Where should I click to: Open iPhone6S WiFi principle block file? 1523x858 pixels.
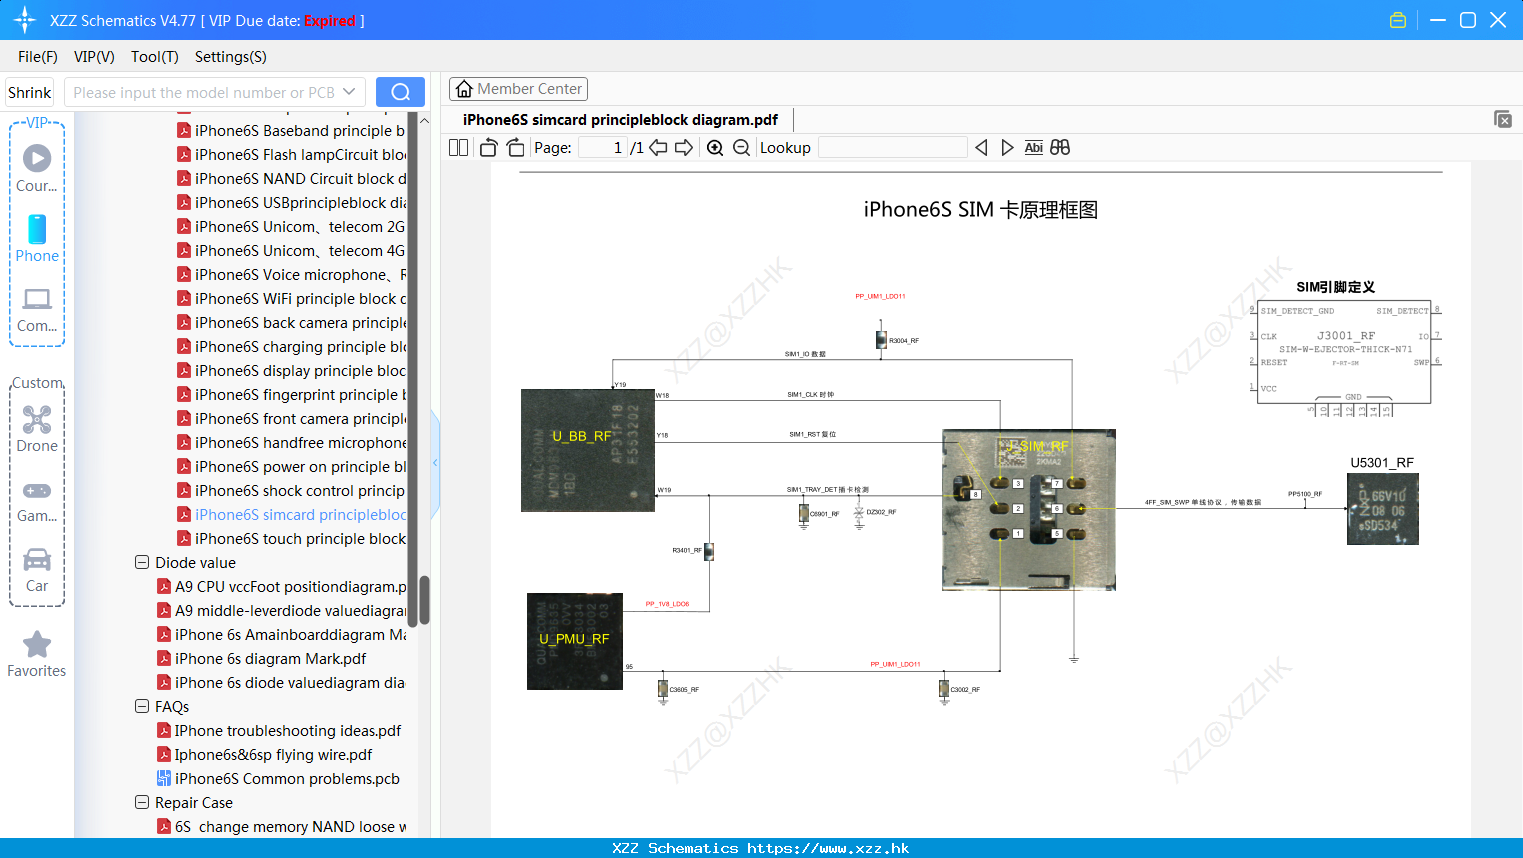pos(291,298)
